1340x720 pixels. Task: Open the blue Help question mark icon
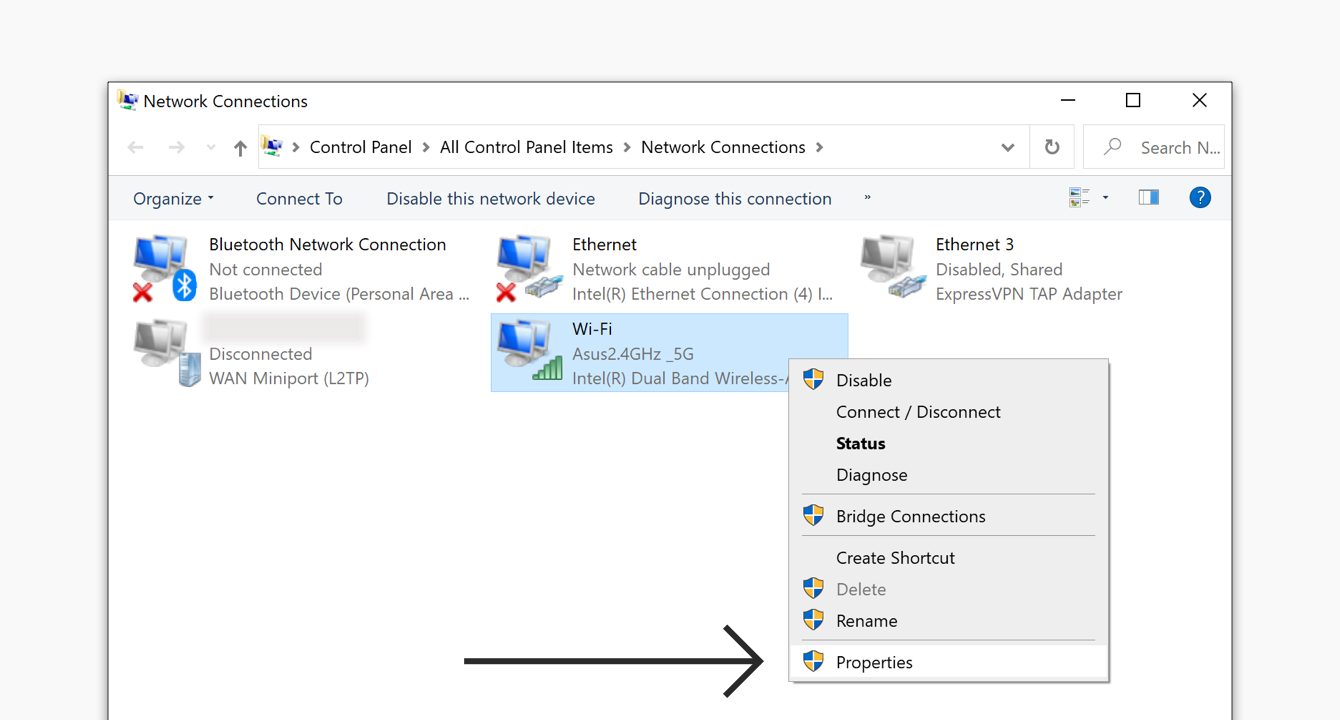pos(1200,198)
